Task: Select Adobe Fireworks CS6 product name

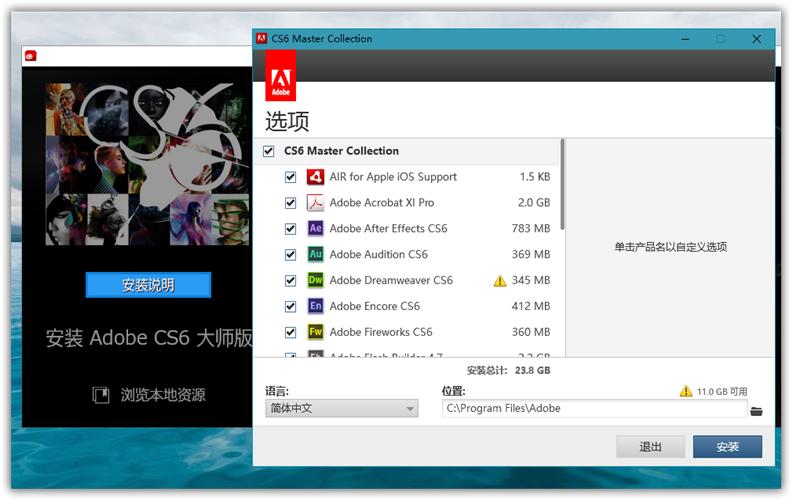Action: tap(381, 332)
